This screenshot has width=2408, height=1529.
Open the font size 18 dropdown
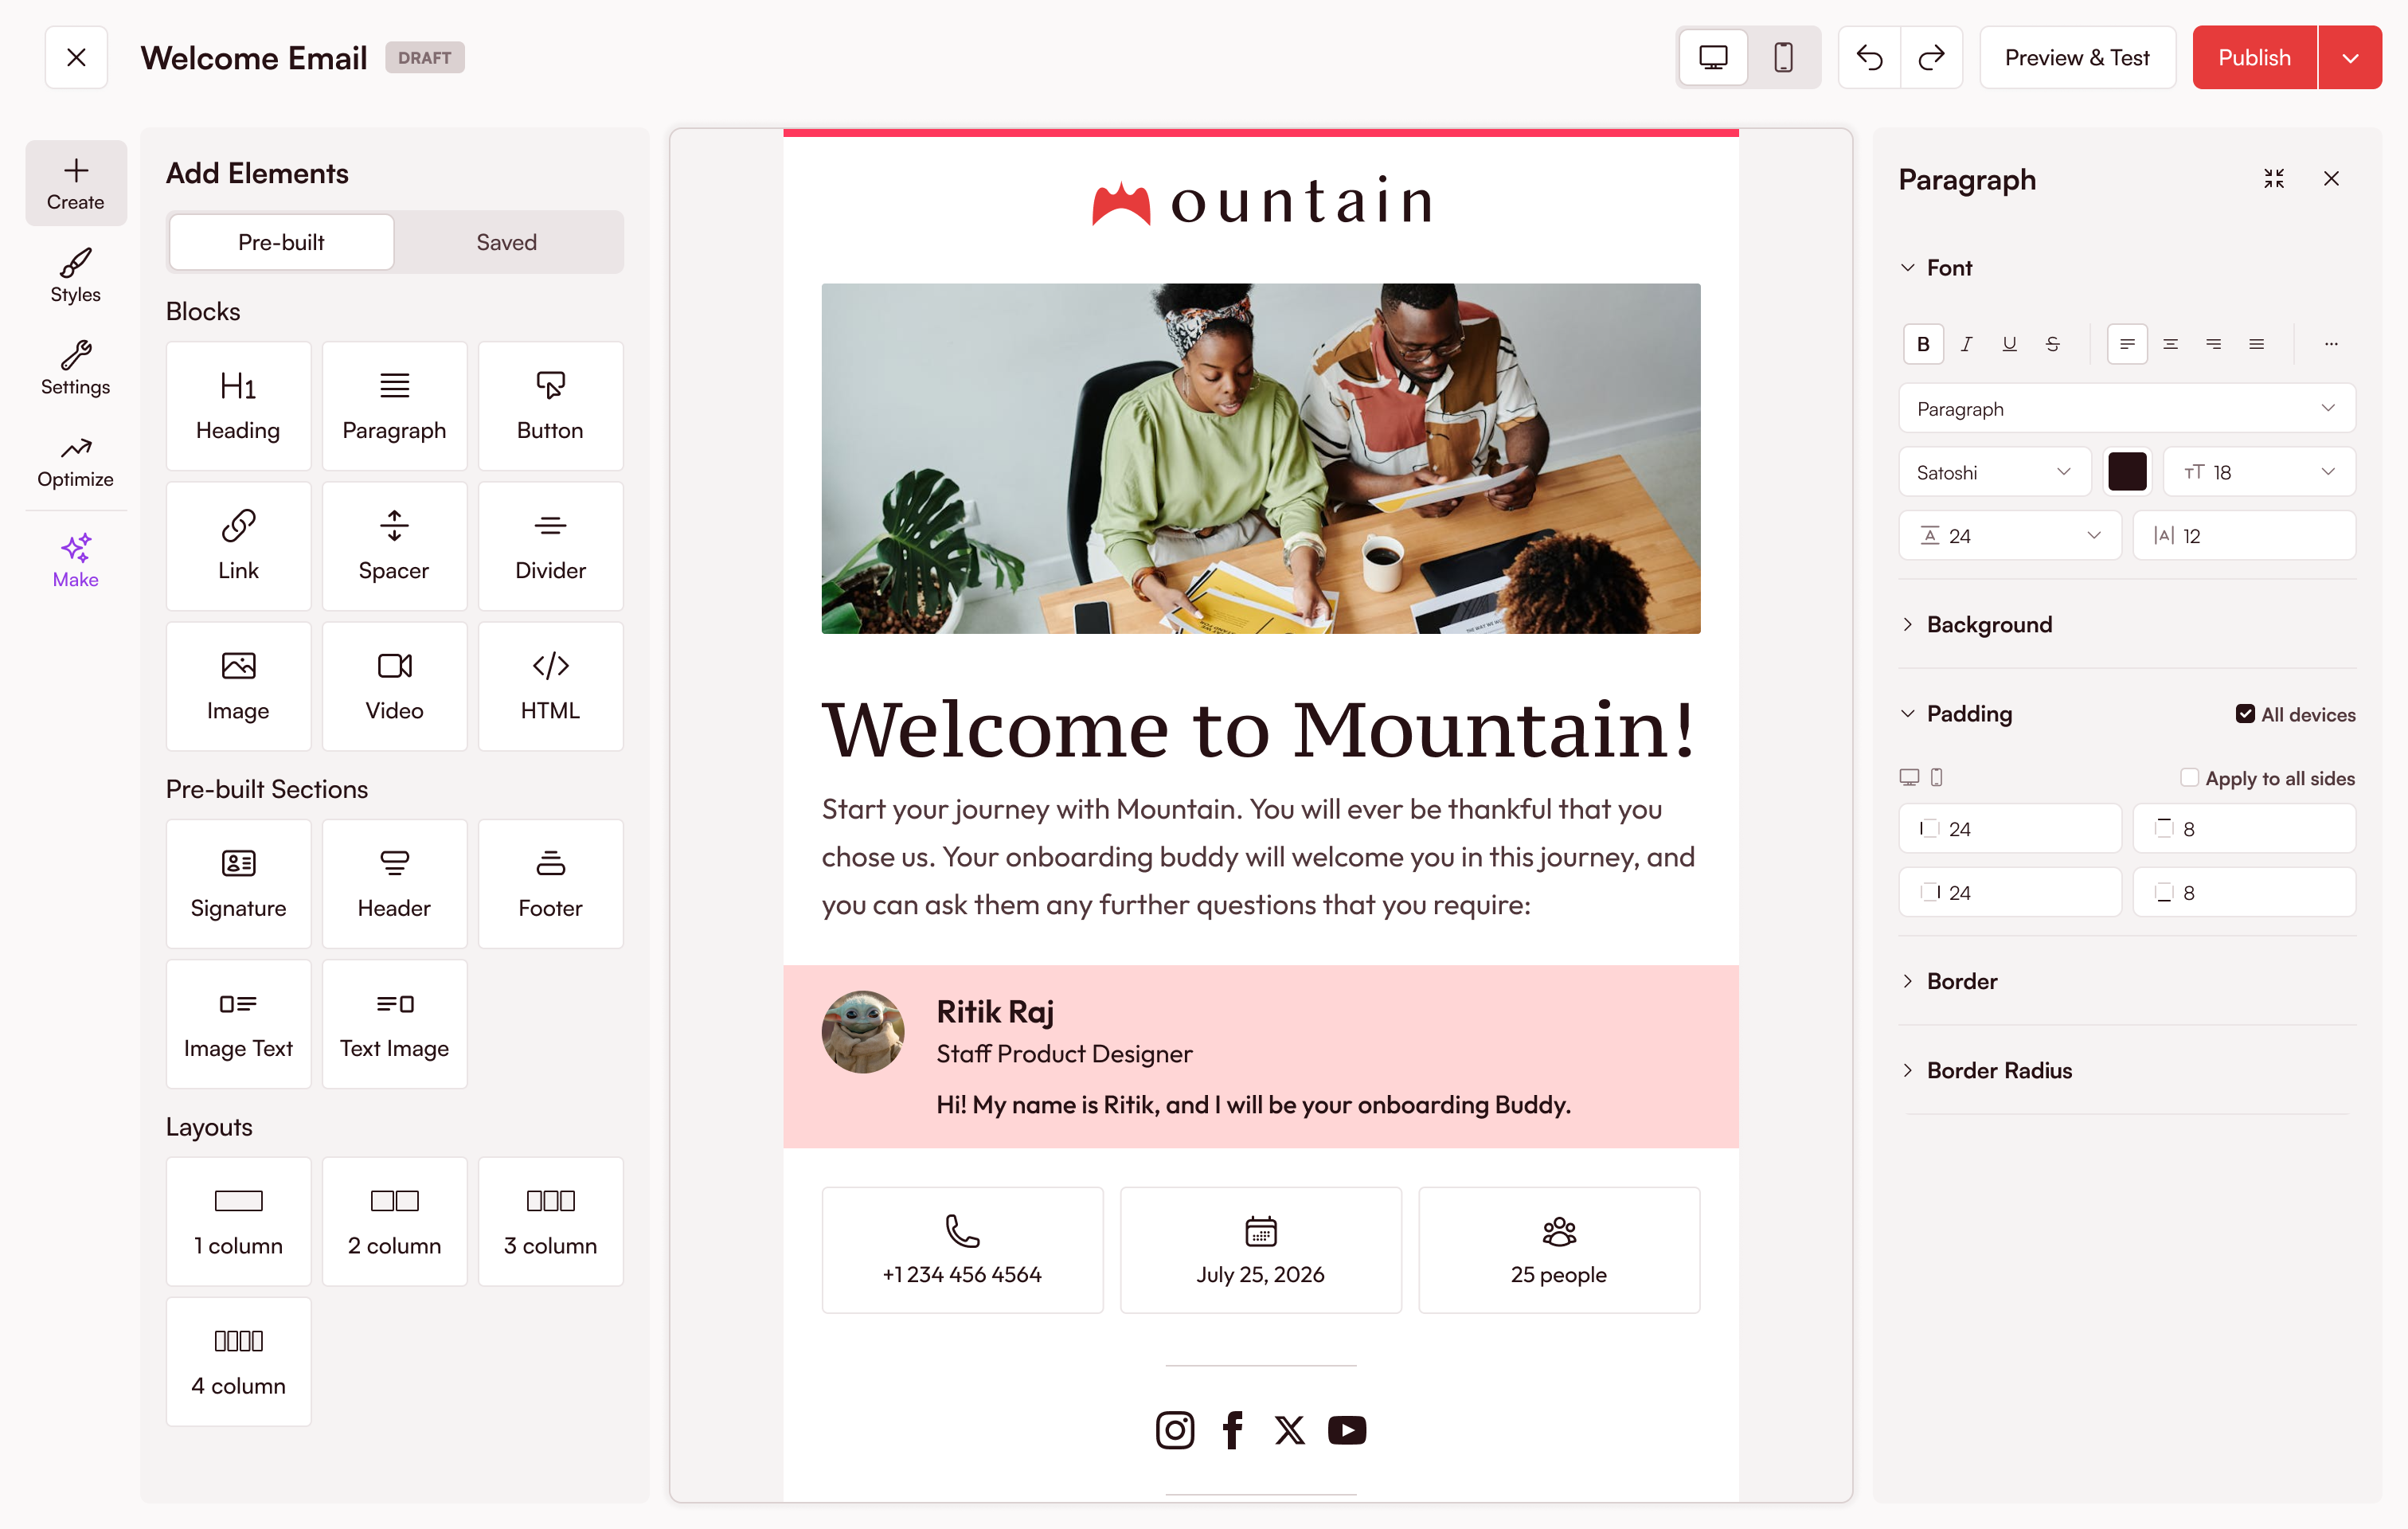coord(2259,472)
